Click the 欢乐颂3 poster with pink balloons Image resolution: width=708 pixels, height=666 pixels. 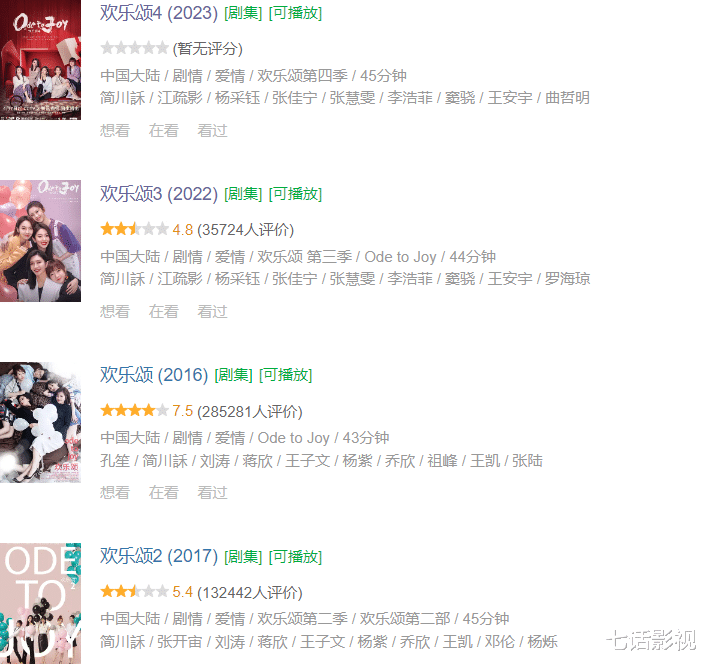click(40, 241)
